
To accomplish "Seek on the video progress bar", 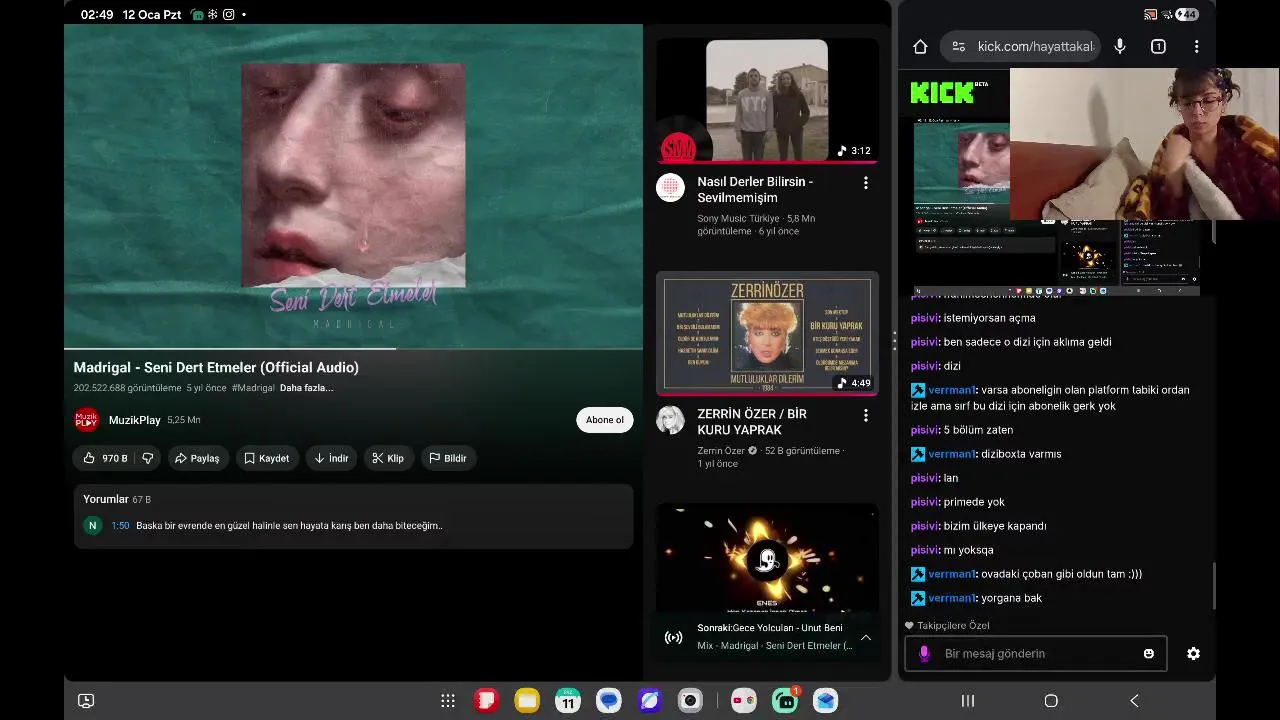I will coord(353,349).
